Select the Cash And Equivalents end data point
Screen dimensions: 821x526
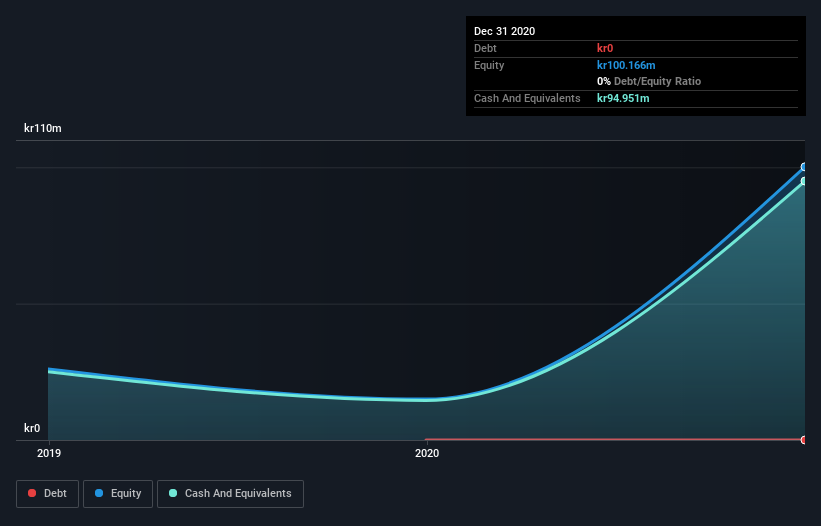coord(804,181)
